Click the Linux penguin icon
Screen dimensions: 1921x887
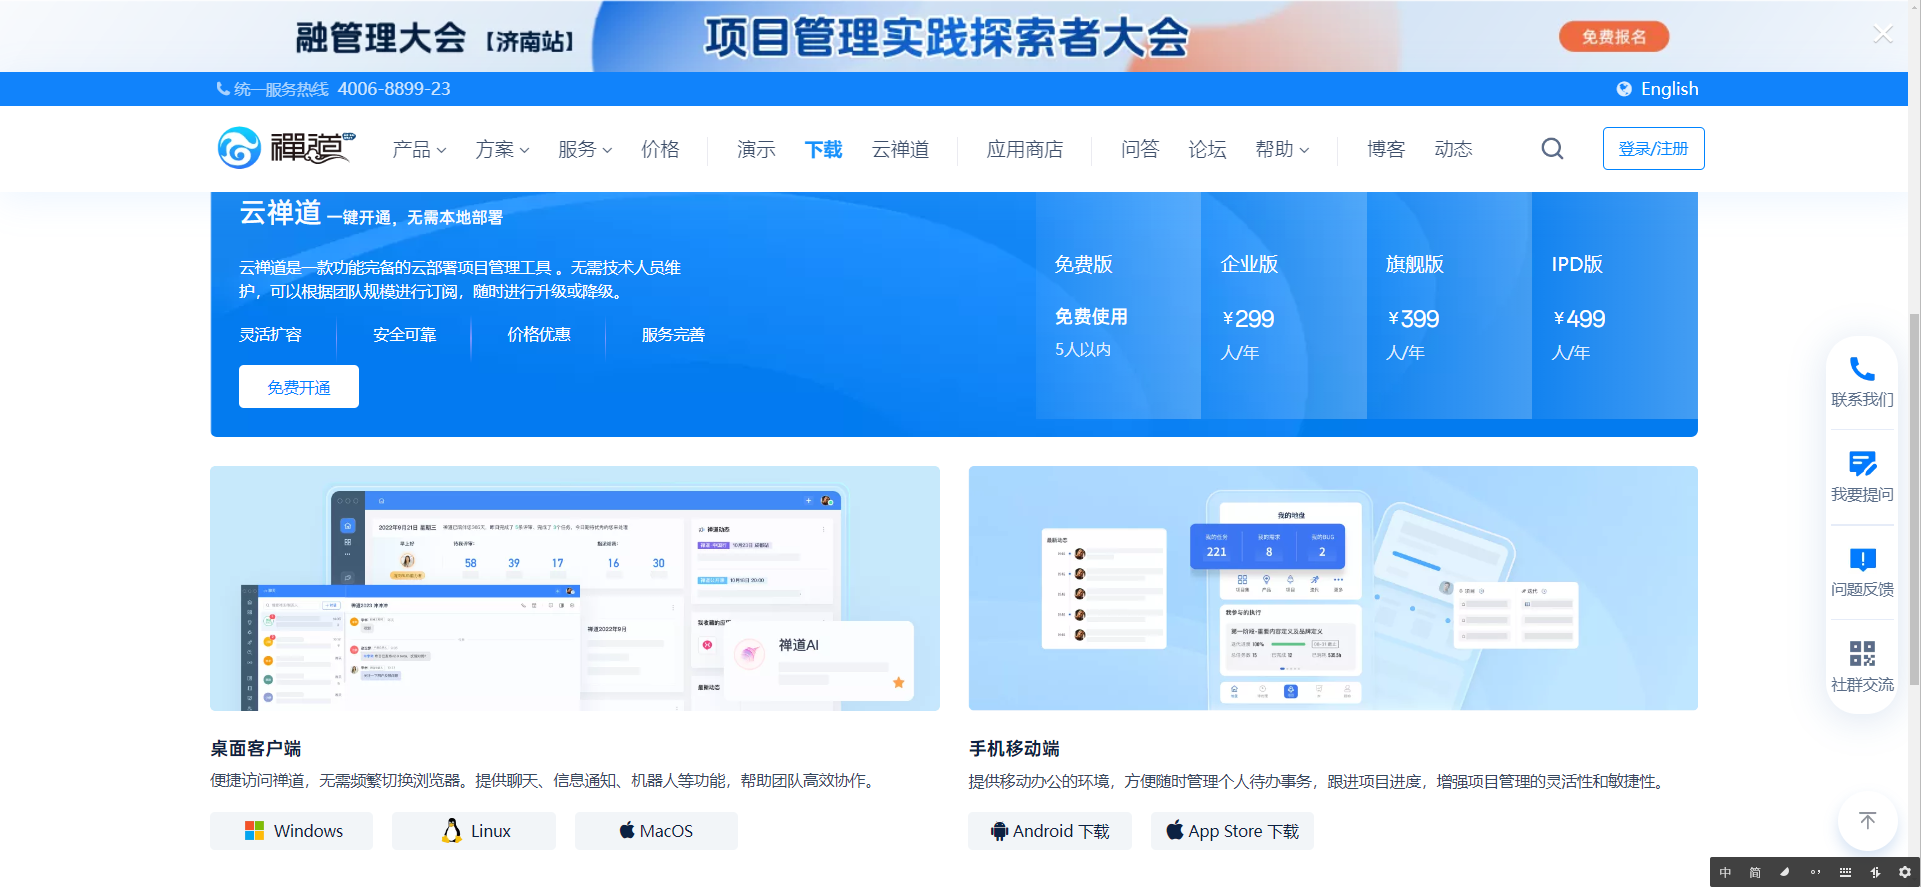(x=452, y=831)
